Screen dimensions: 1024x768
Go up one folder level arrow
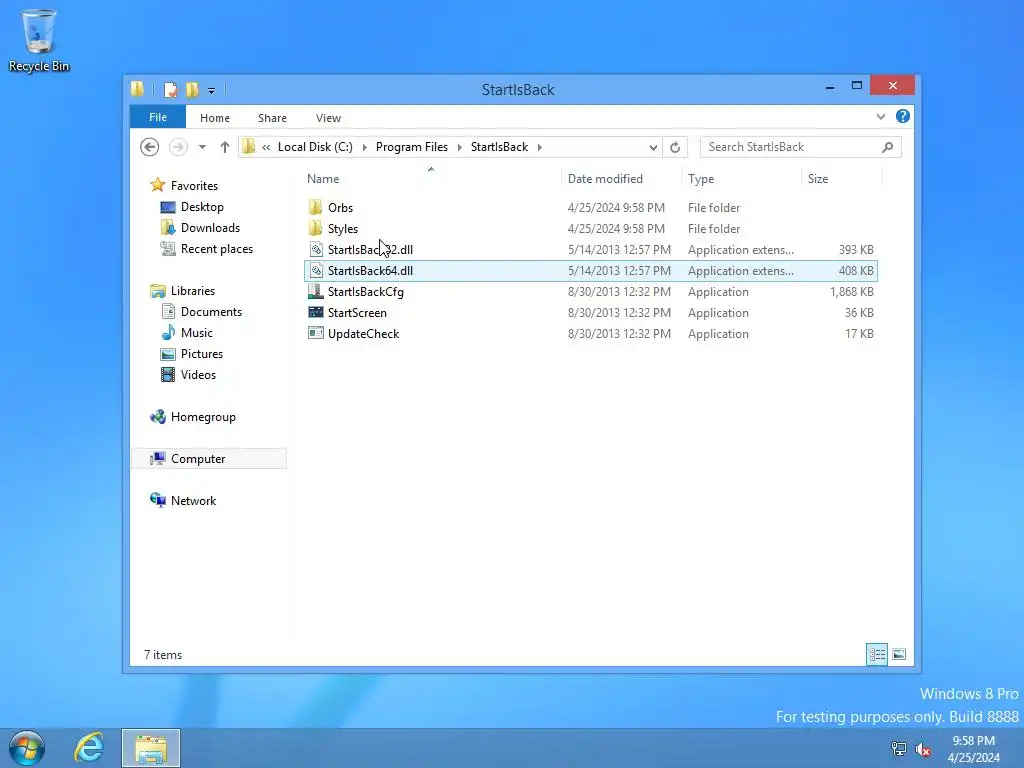(x=225, y=147)
